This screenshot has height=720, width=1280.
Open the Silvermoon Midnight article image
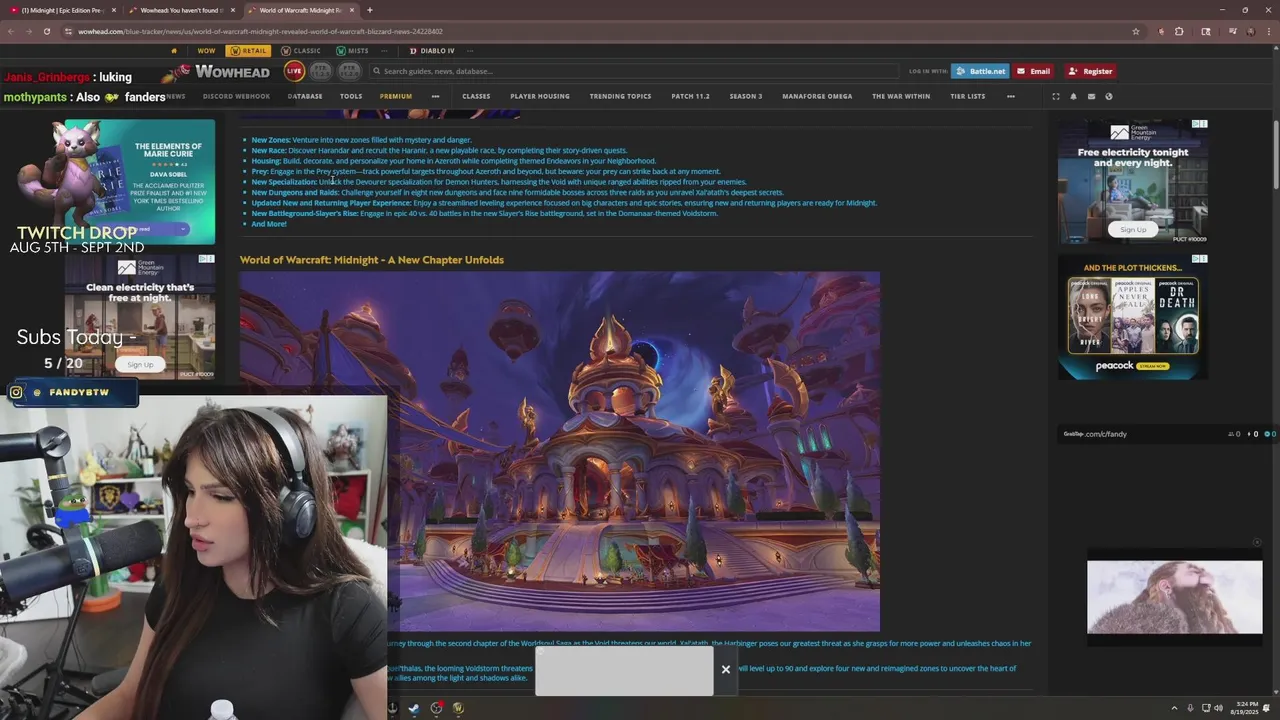click(560, 451)
